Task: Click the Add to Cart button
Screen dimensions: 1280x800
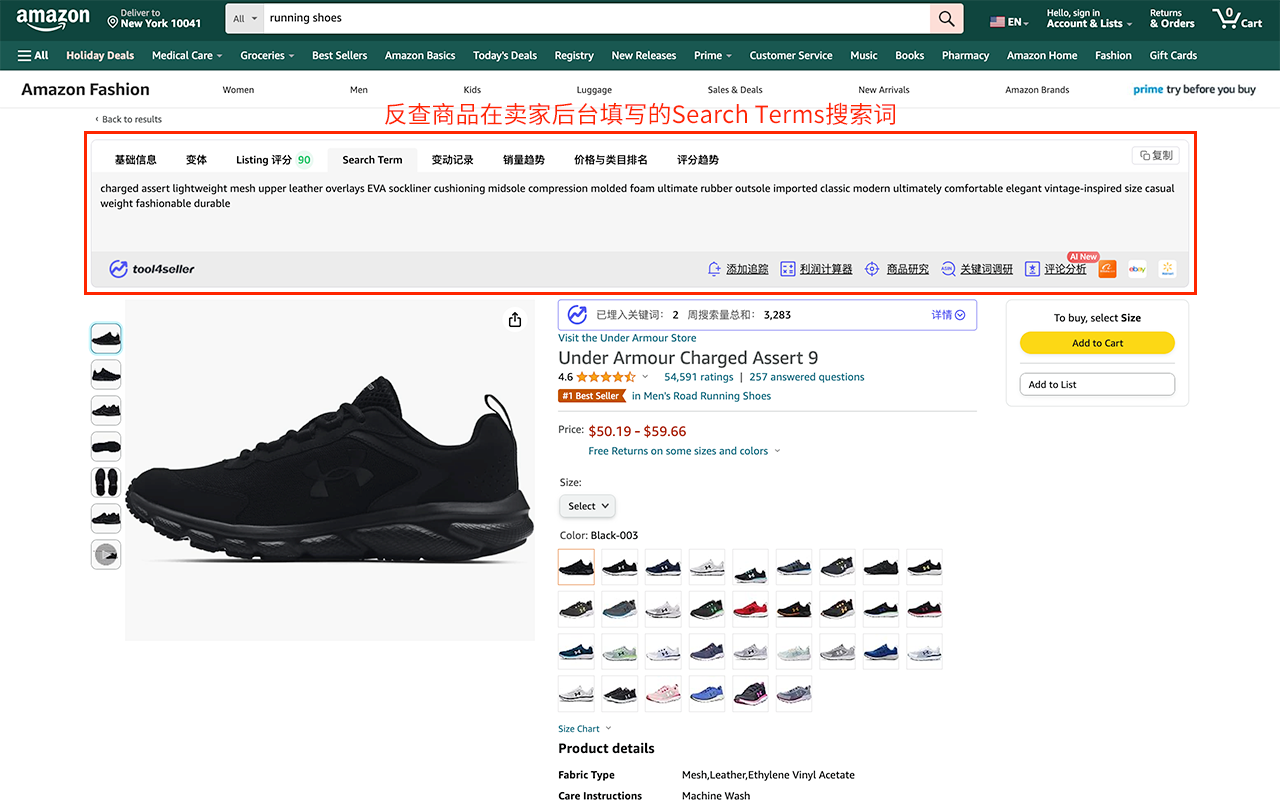Action: pos(1097,343)
